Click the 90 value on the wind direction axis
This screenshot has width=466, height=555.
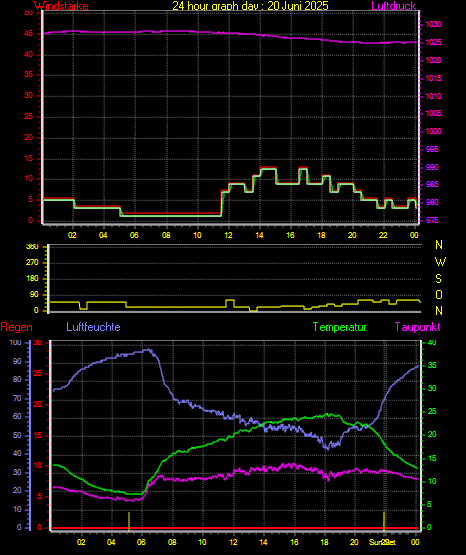(34, 295)
